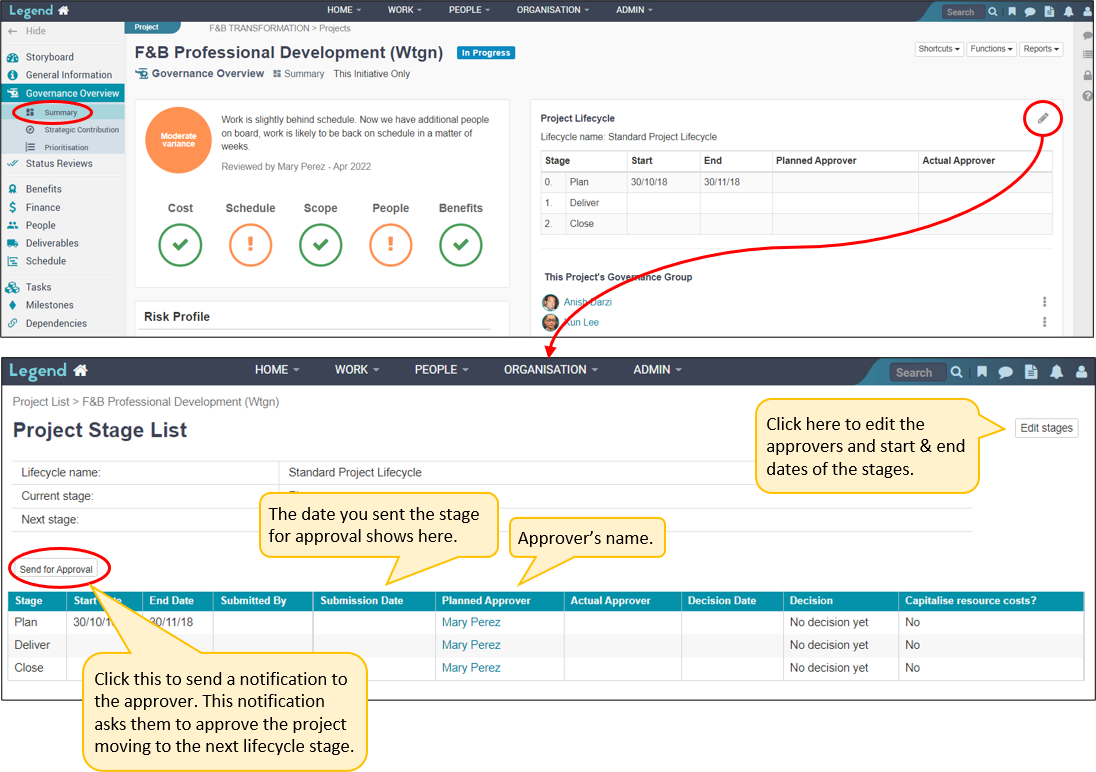Open Mary Perez link in Deliver row
Screen dimensions: 1096x772
470,645
